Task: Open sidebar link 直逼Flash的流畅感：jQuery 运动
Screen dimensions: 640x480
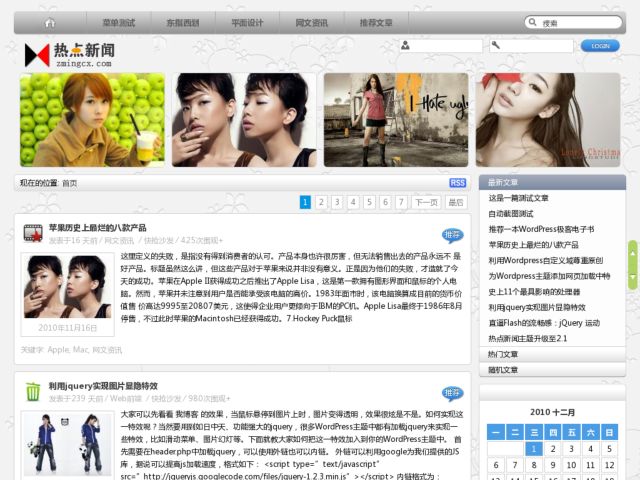Action: (544, 323)
